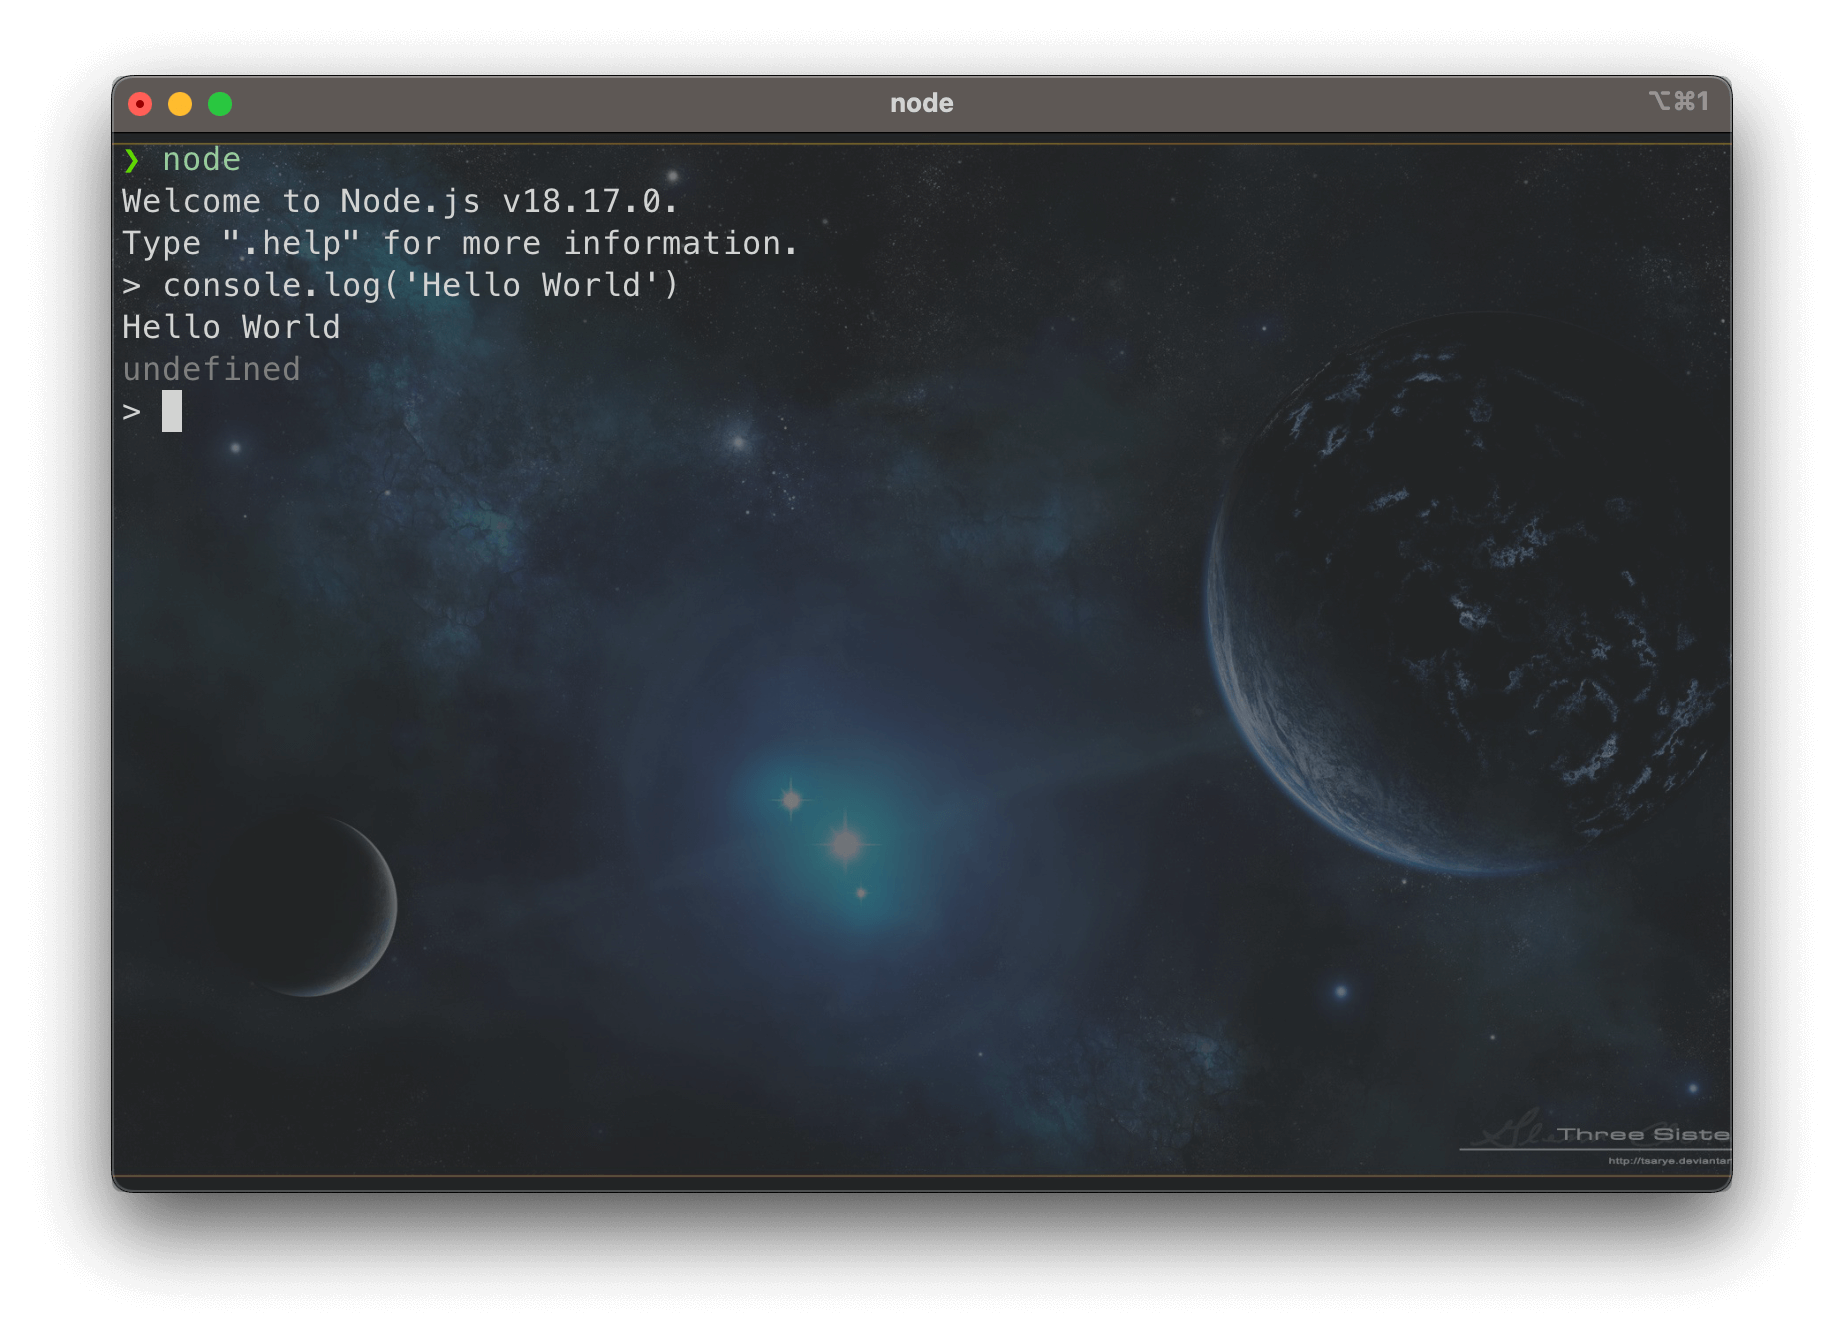Click the REPL prompt before console.log

click(131, 287)
